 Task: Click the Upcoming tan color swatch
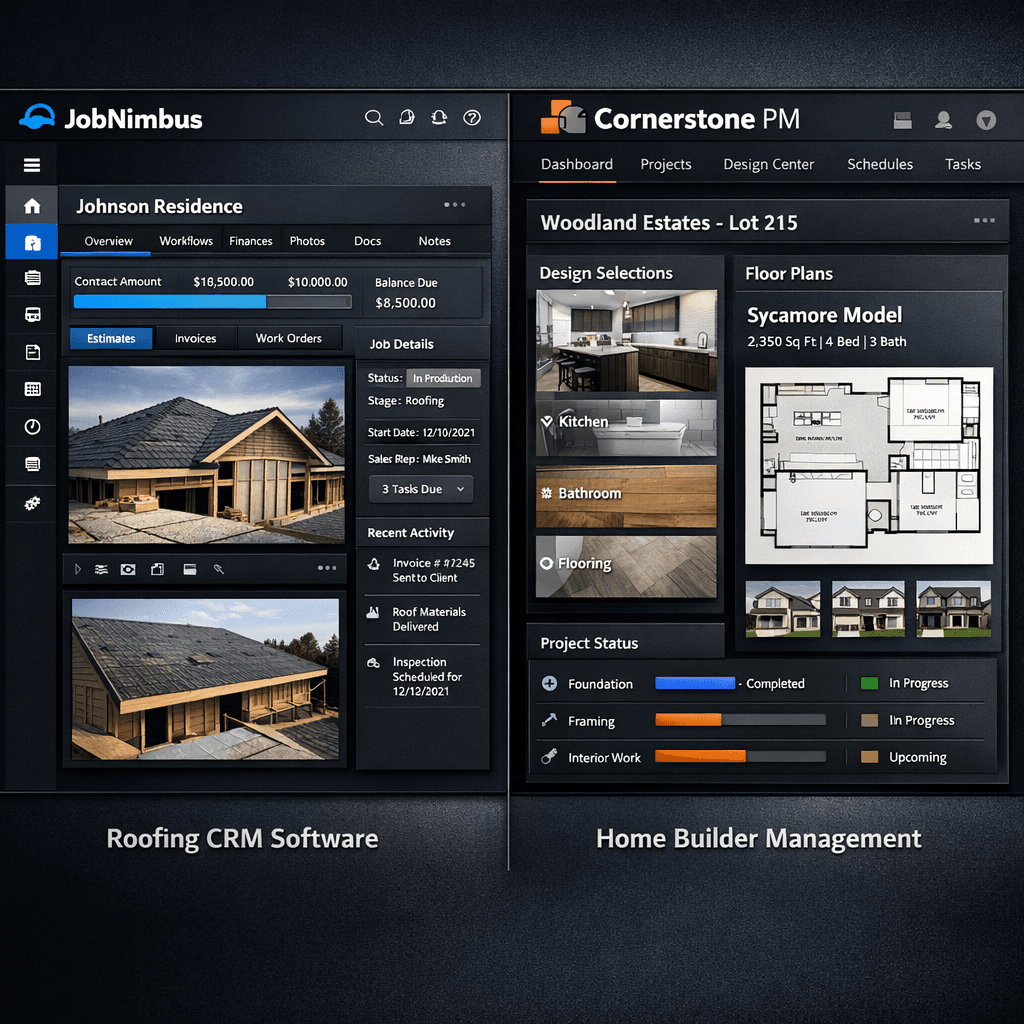(x=869, y=757)
